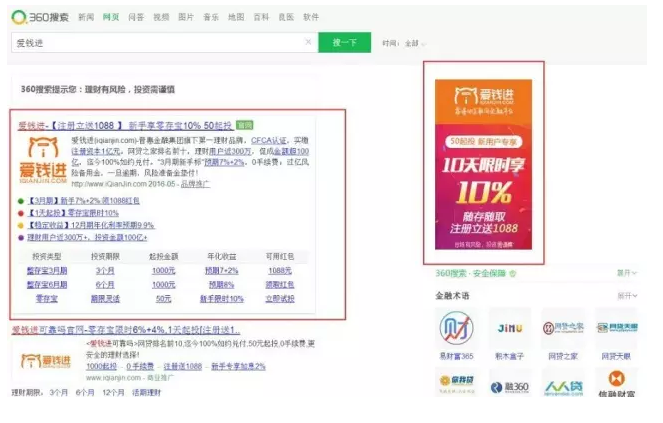Switch to the 图片 tab

pos(186,17)
